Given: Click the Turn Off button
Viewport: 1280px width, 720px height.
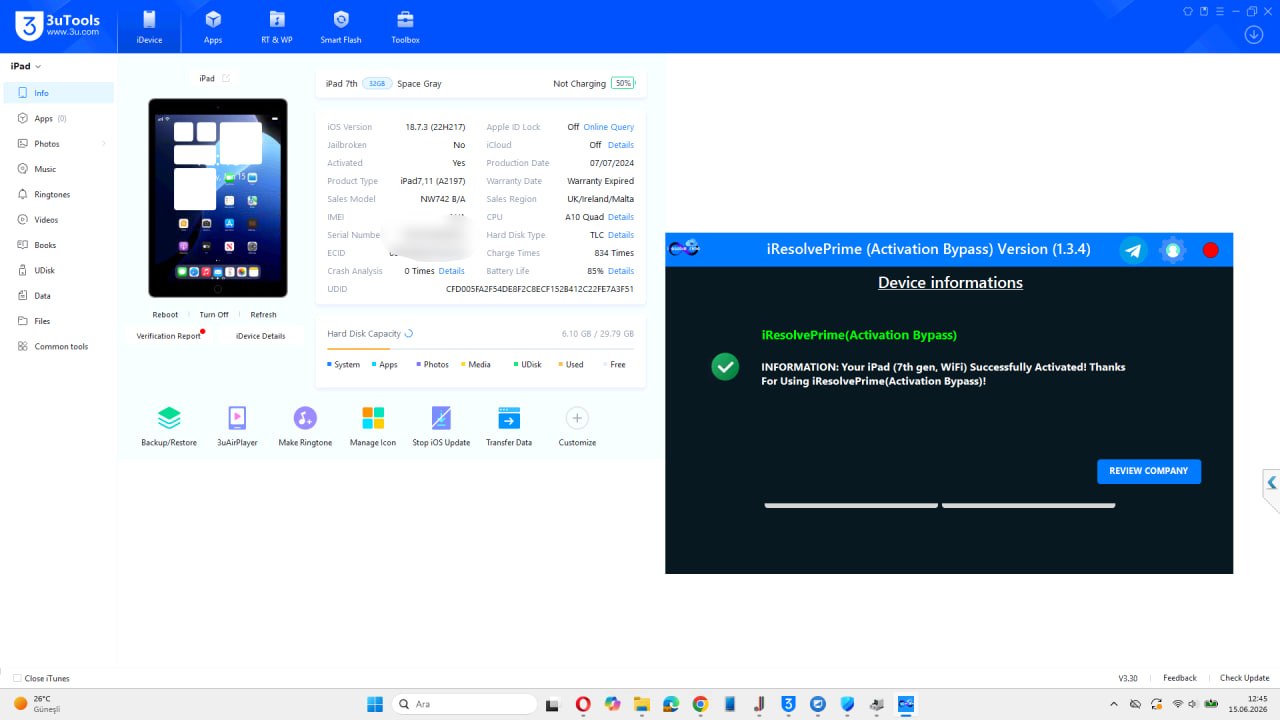Looking at the screenshot, I should [214, 315].
